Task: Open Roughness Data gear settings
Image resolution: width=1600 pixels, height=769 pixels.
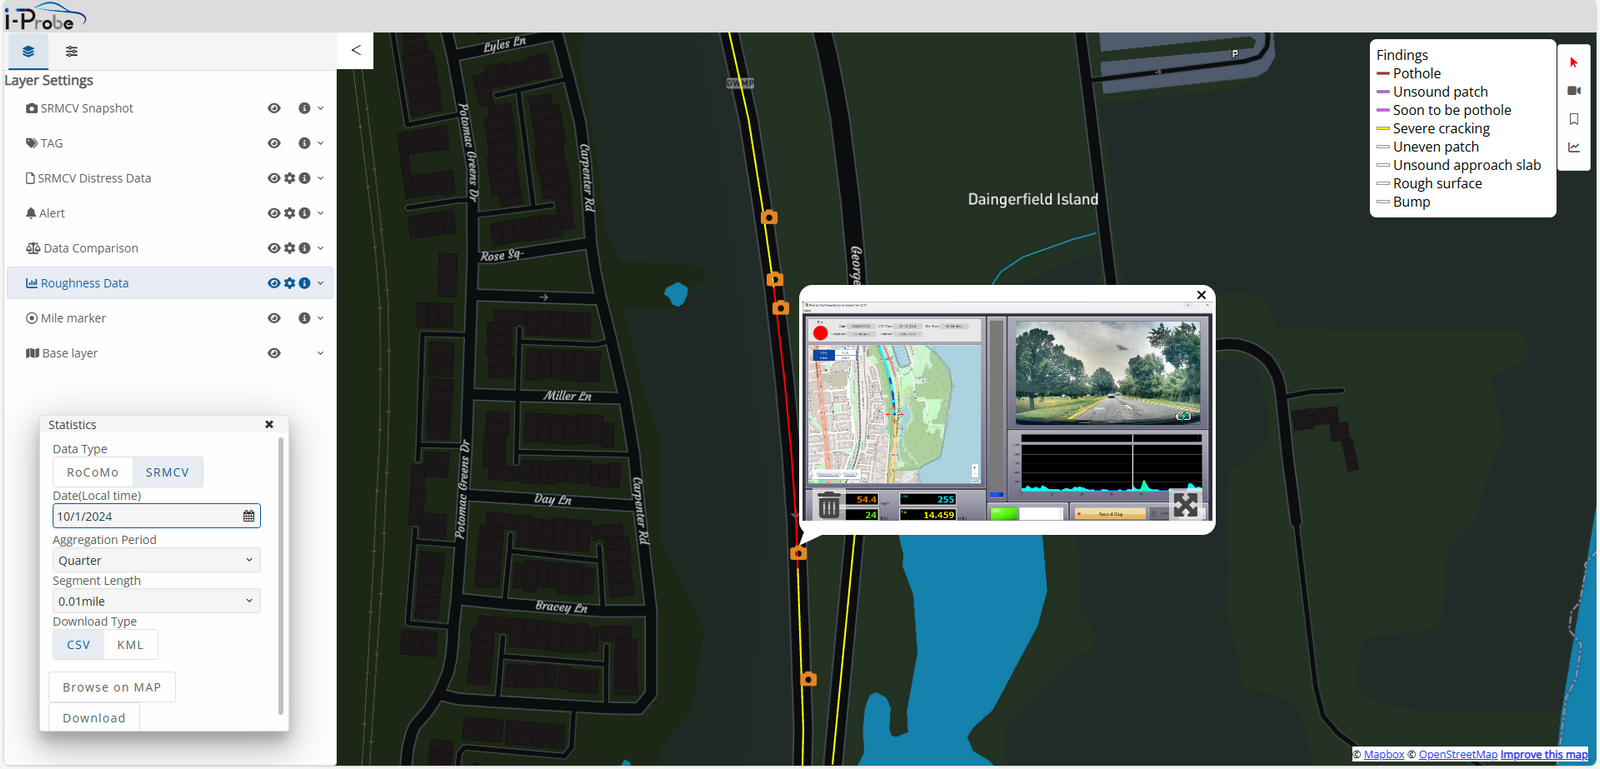Action: [289, 283]
